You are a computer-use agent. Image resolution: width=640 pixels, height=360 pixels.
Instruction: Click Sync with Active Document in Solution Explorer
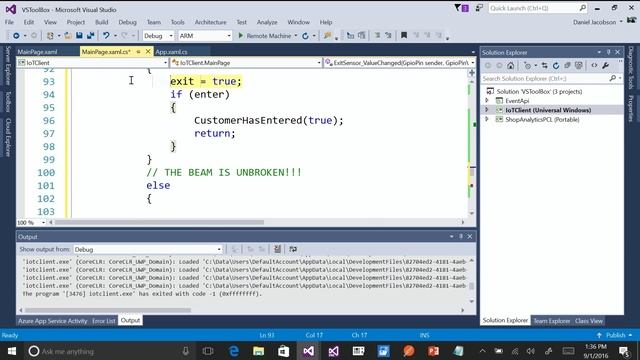pos(544,65)
